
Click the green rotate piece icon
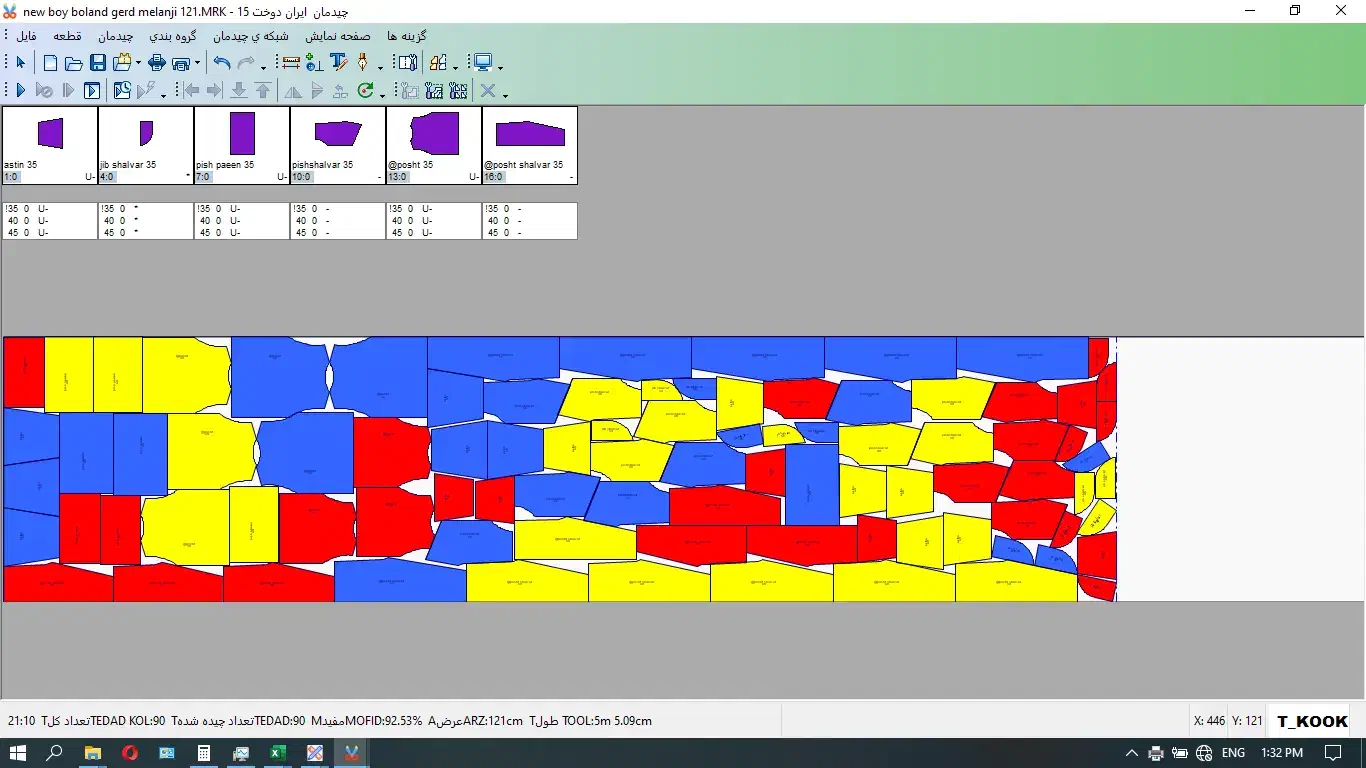tap(366, 91)
